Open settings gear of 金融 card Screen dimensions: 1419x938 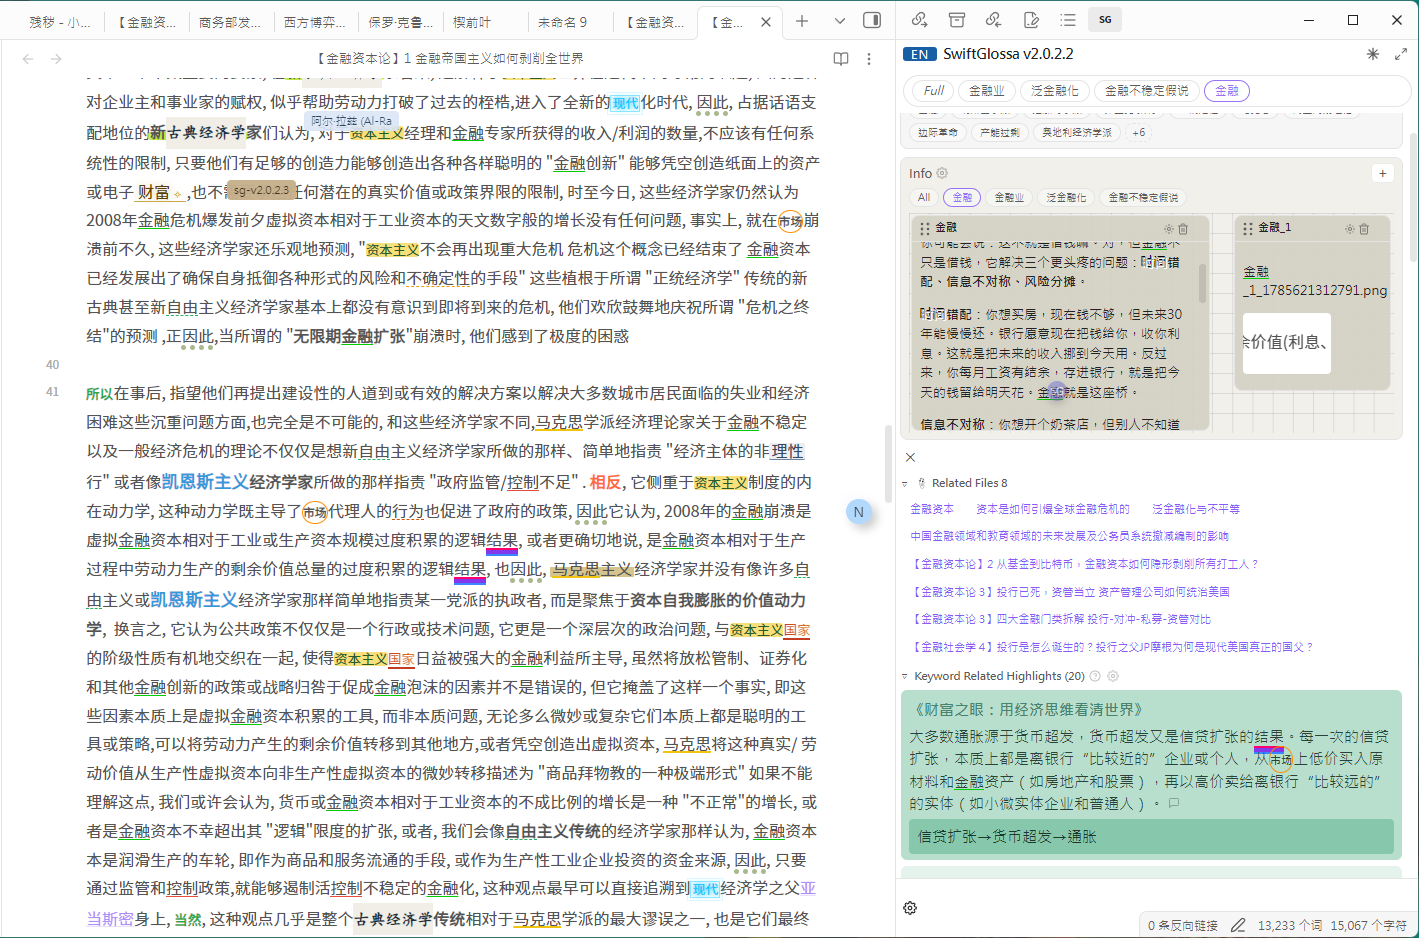tap(1166, 229)
